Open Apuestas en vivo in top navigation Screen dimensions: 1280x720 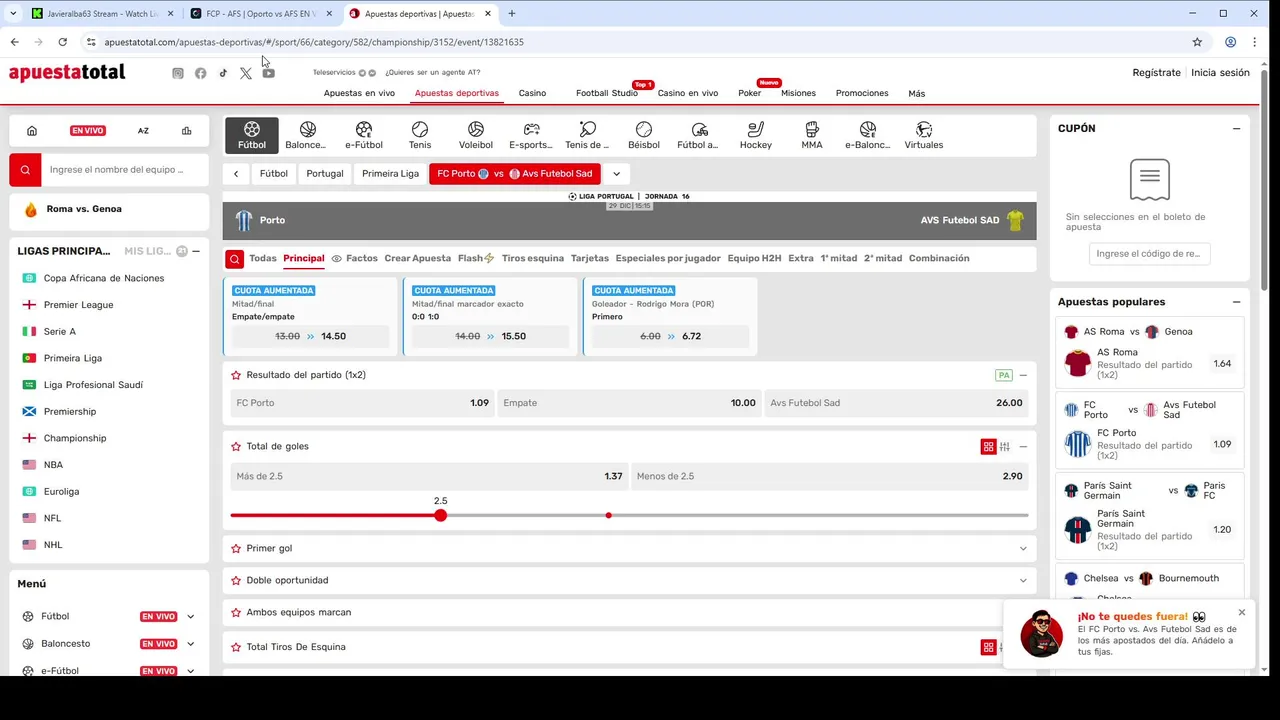pyautogui.click(x=359, y=93)
